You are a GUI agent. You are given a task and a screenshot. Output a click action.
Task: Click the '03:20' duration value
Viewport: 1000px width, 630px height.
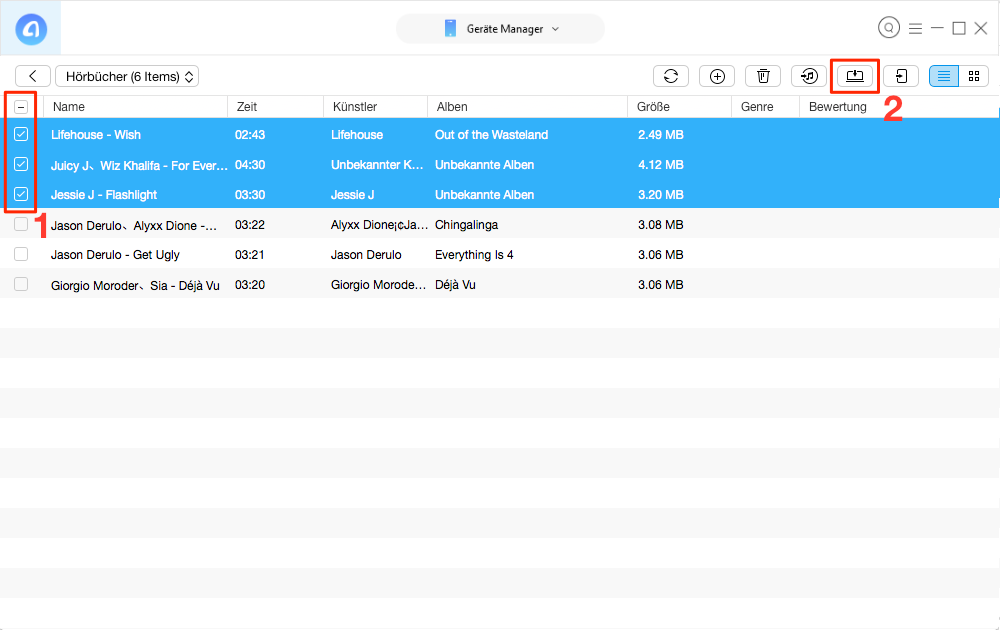250,284
